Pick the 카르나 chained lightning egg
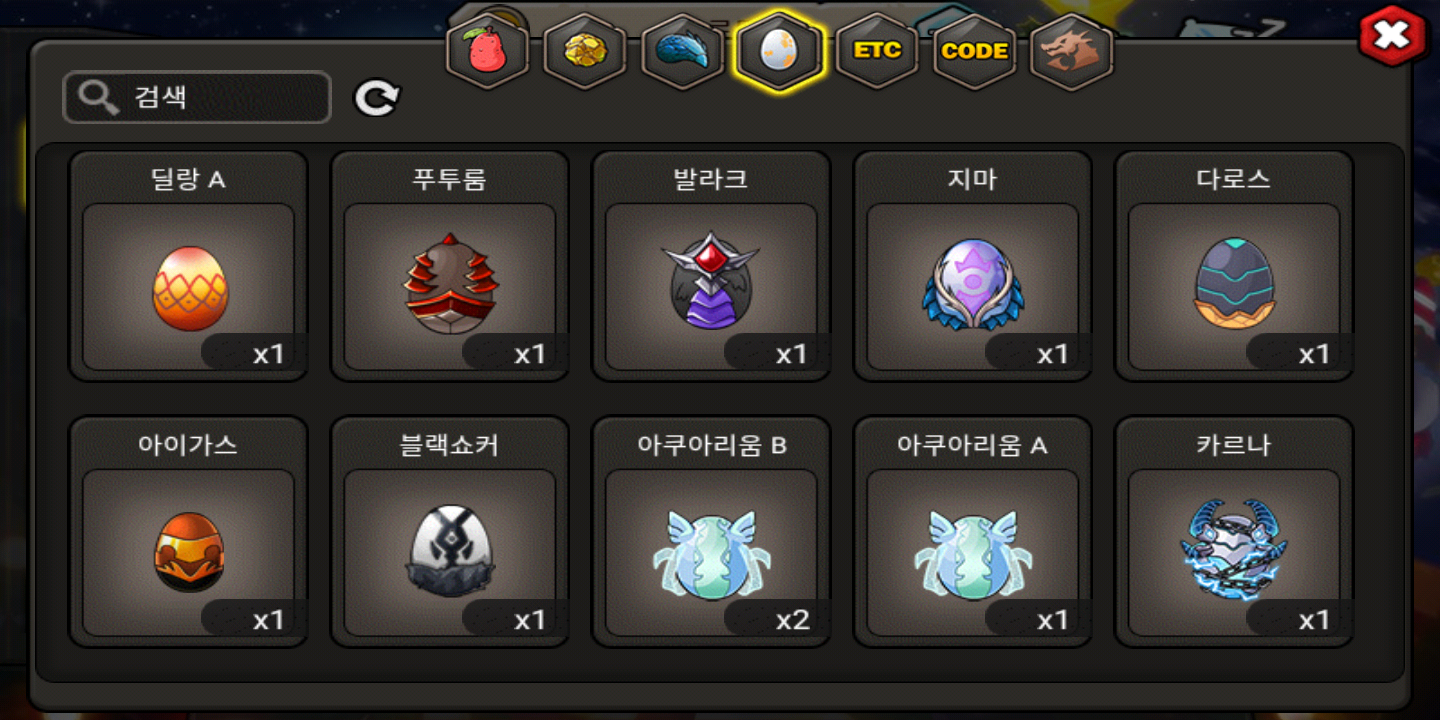 (1234, 532)
